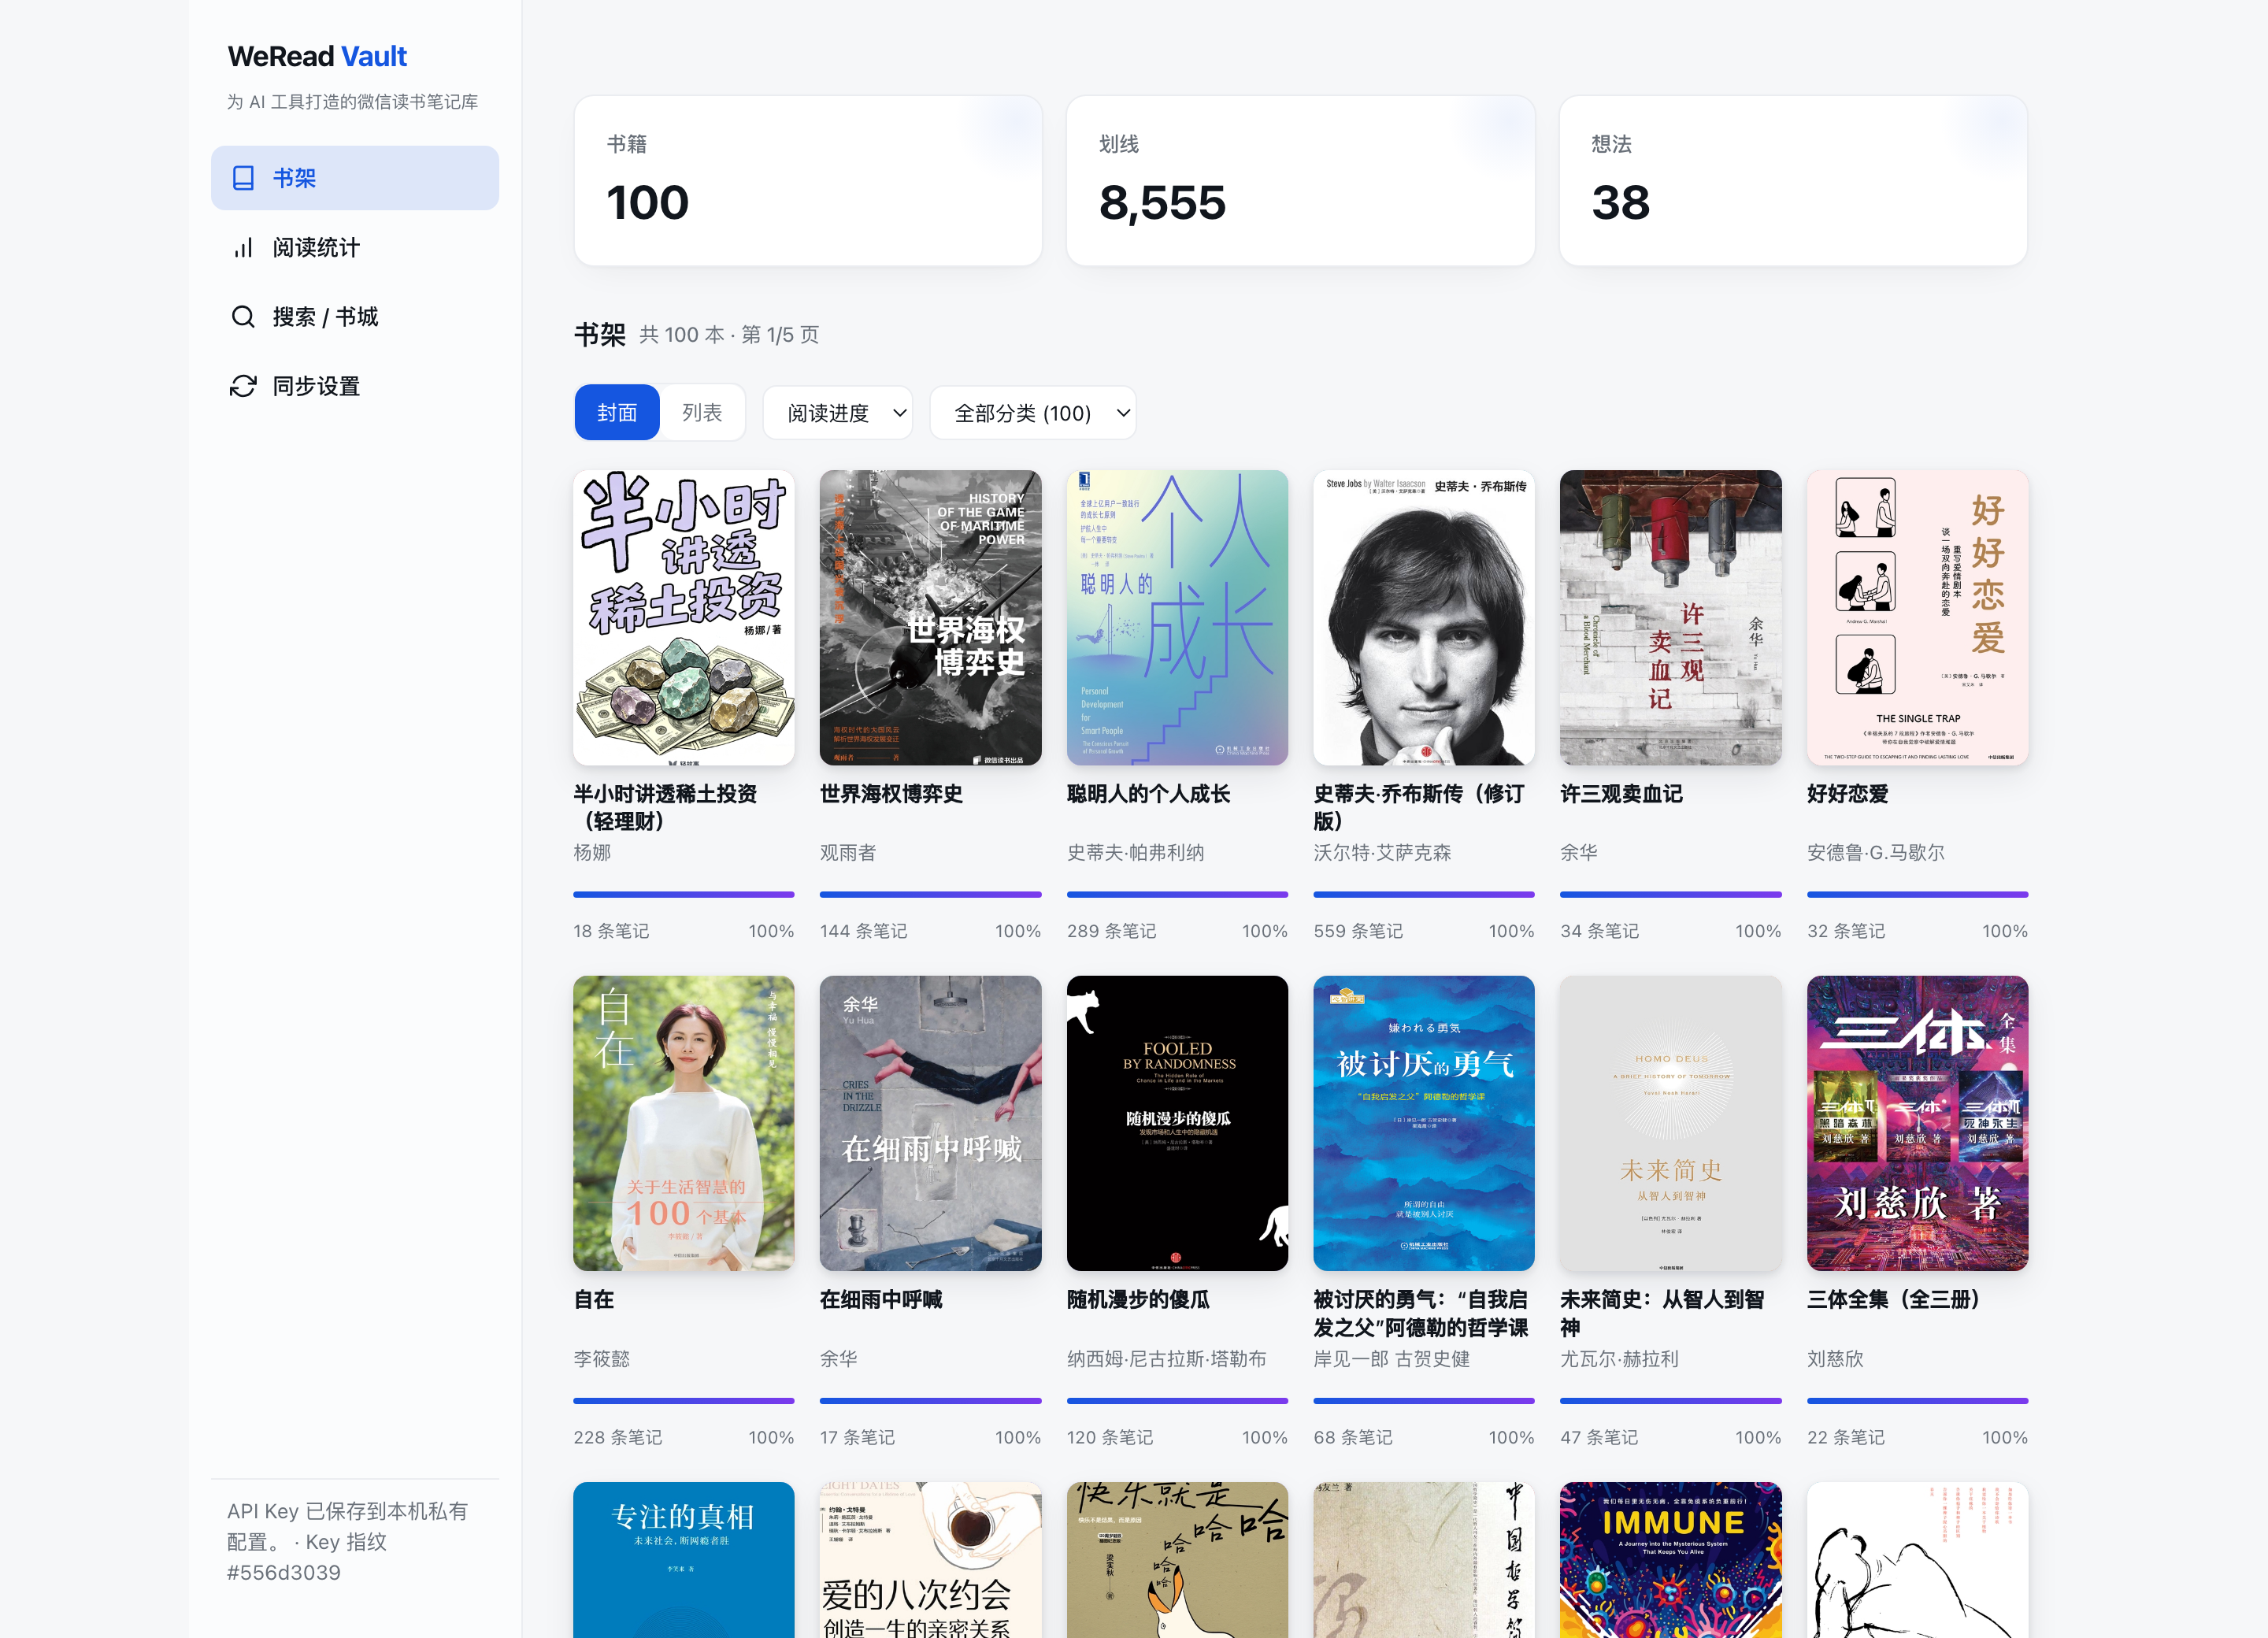2268x1638 pixels.
Task: Click the progress bar under 刘慈欣
Action: pyautogui.click(x=1917, y=1400)
